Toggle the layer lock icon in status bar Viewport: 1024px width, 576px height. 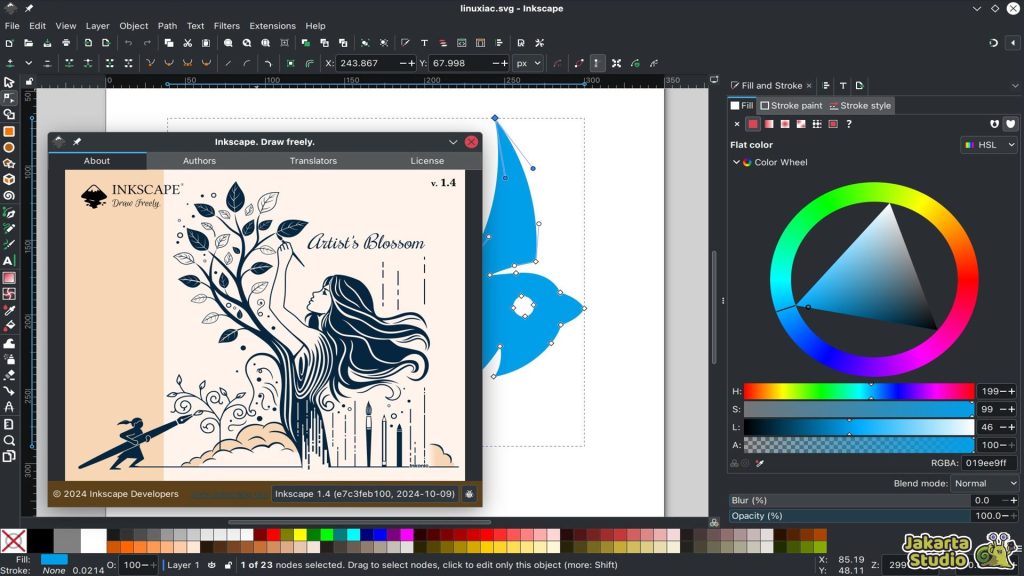[229, 565]
